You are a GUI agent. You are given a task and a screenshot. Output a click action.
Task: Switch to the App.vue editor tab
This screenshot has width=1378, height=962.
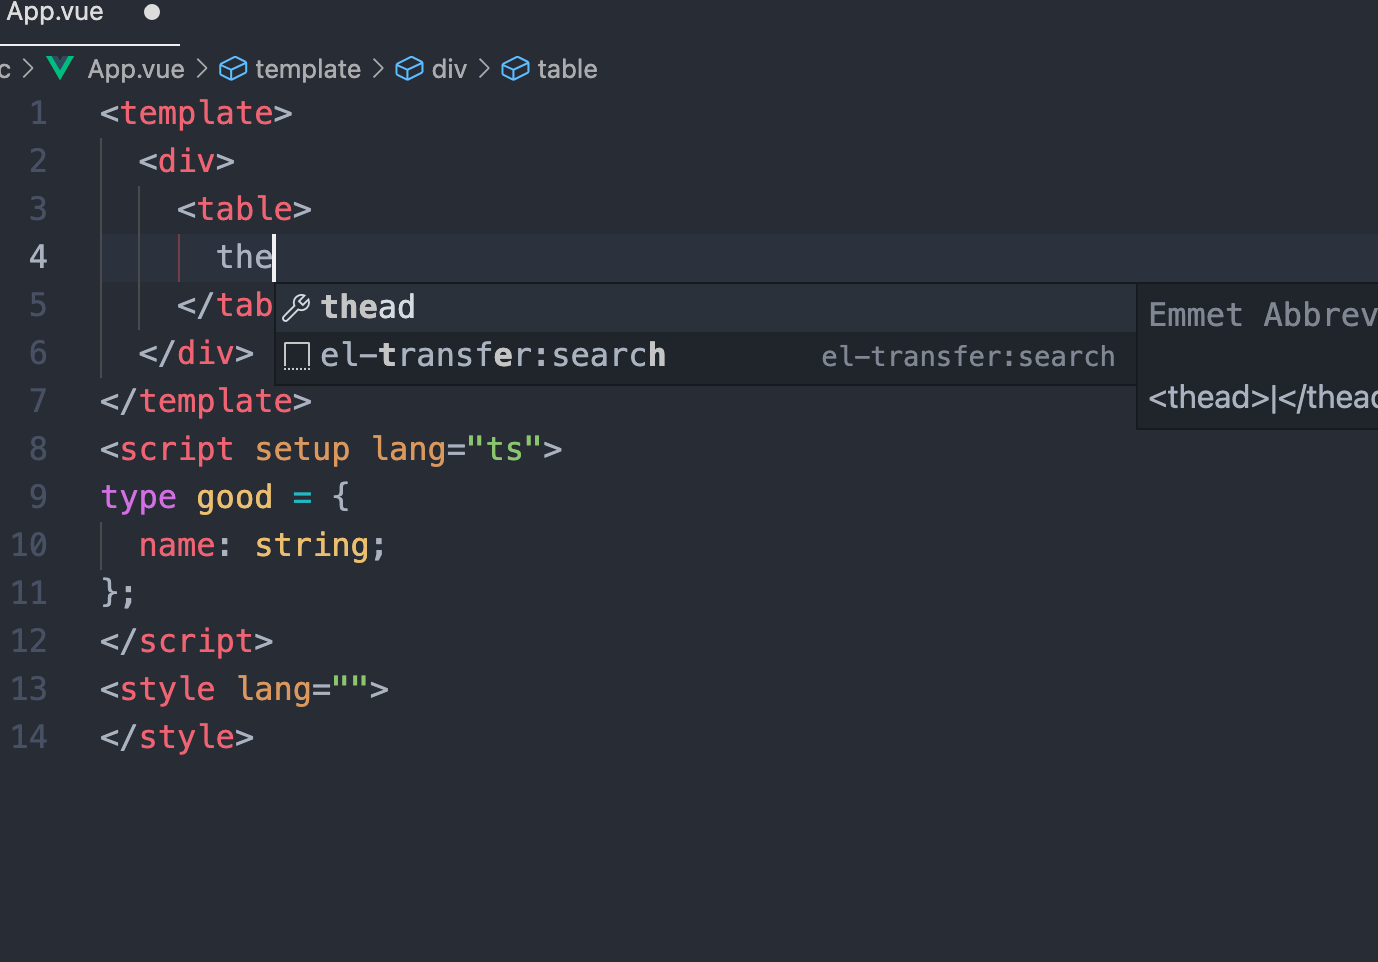coord(55,14)
